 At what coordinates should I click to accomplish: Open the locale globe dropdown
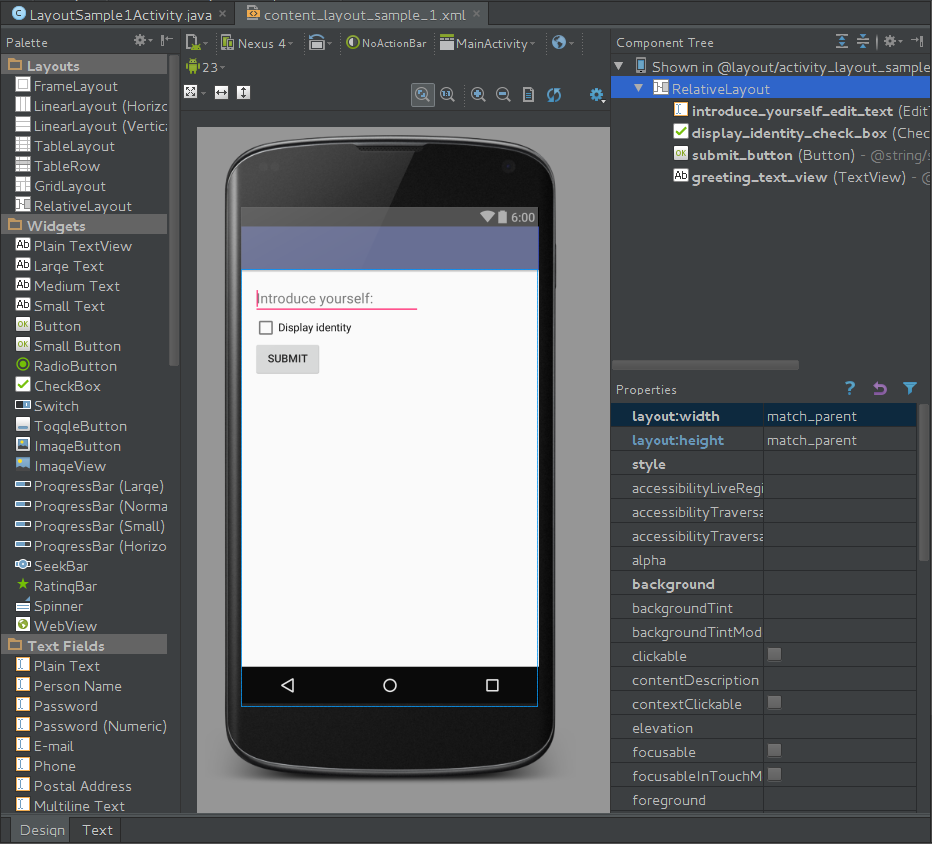[562, 42]
